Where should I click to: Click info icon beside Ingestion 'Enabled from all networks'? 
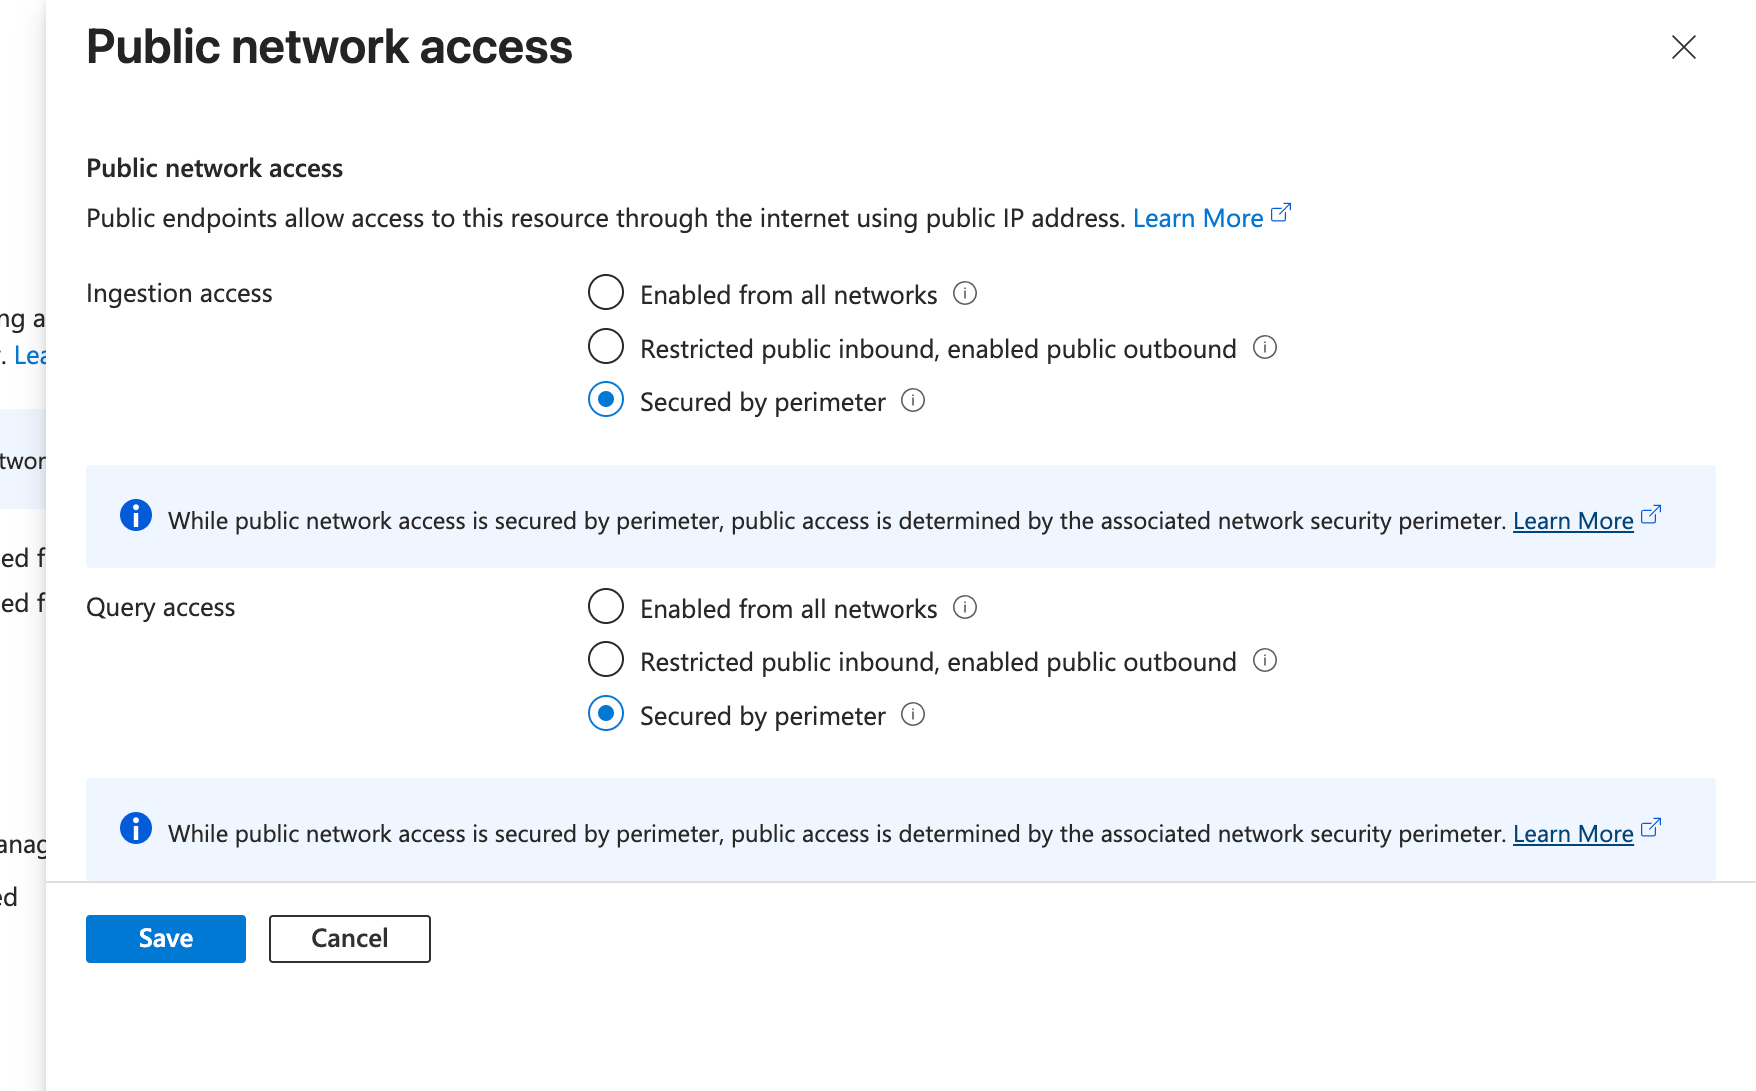click(965, 293)
